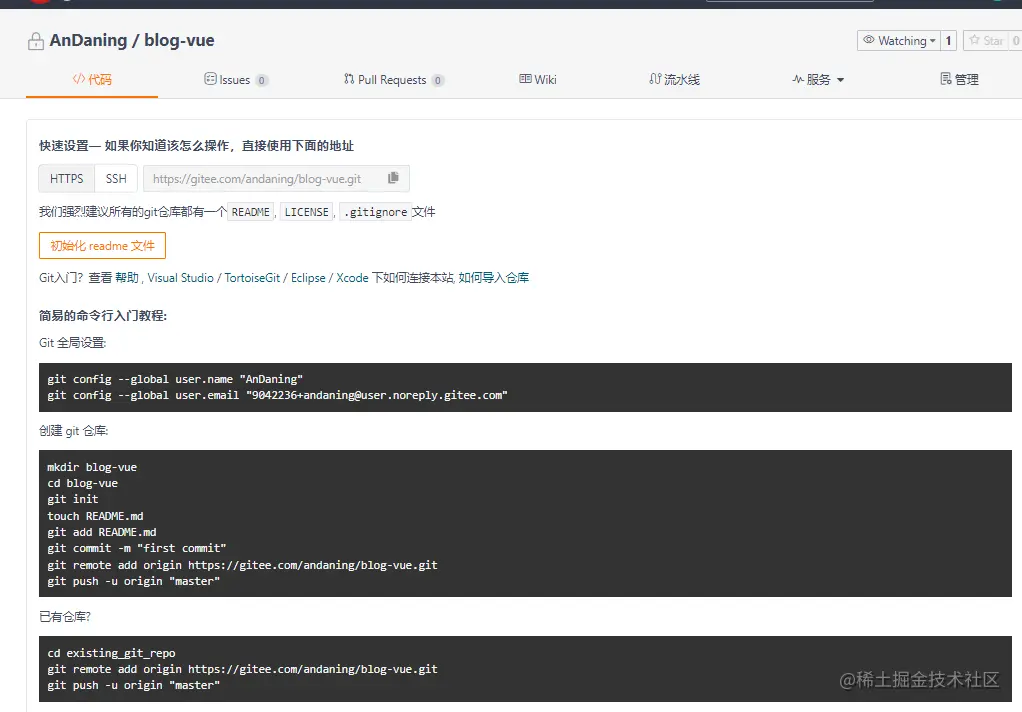The width and height of the screenshot is (1022, 712).
Task: Click the 初始化 readme 文件 button
Action: click(102, 246)
